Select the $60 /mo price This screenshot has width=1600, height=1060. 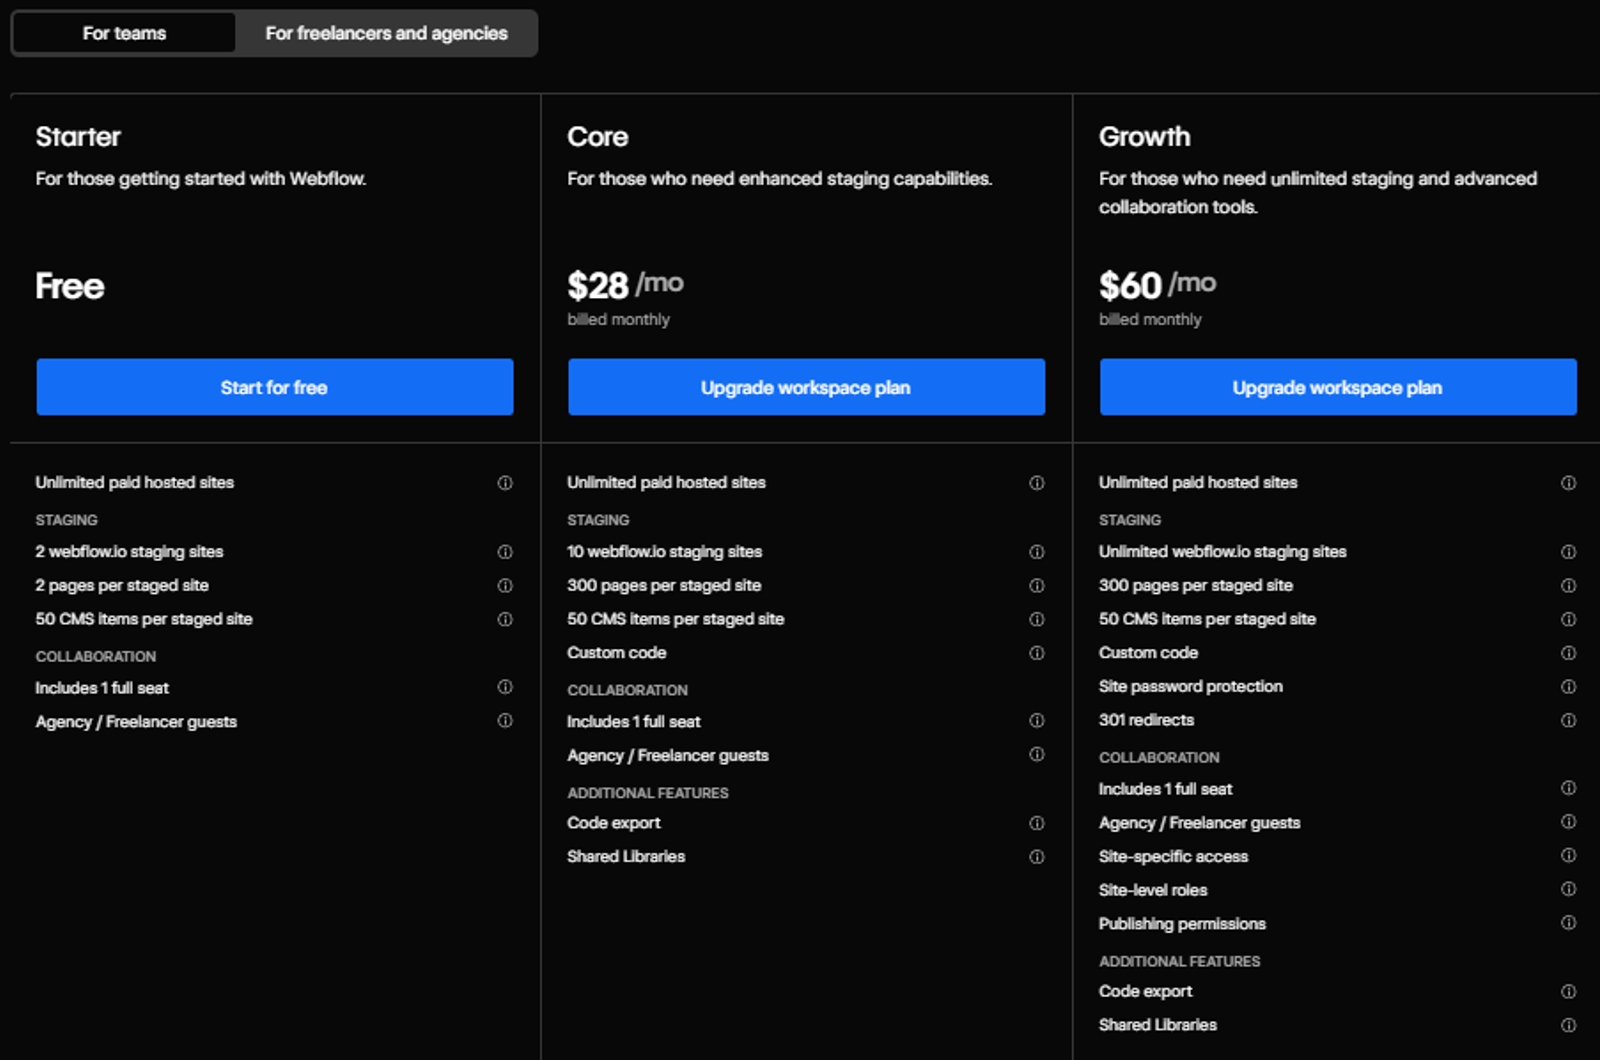tap(1158, 285)
